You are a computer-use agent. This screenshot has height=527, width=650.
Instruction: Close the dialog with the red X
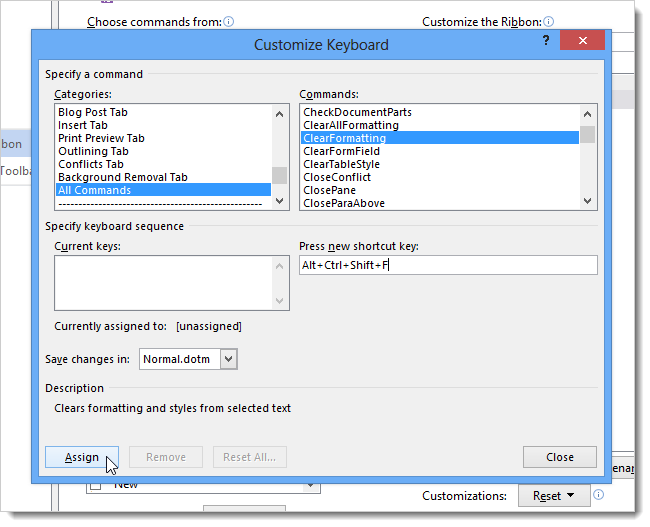pos(582,40)
